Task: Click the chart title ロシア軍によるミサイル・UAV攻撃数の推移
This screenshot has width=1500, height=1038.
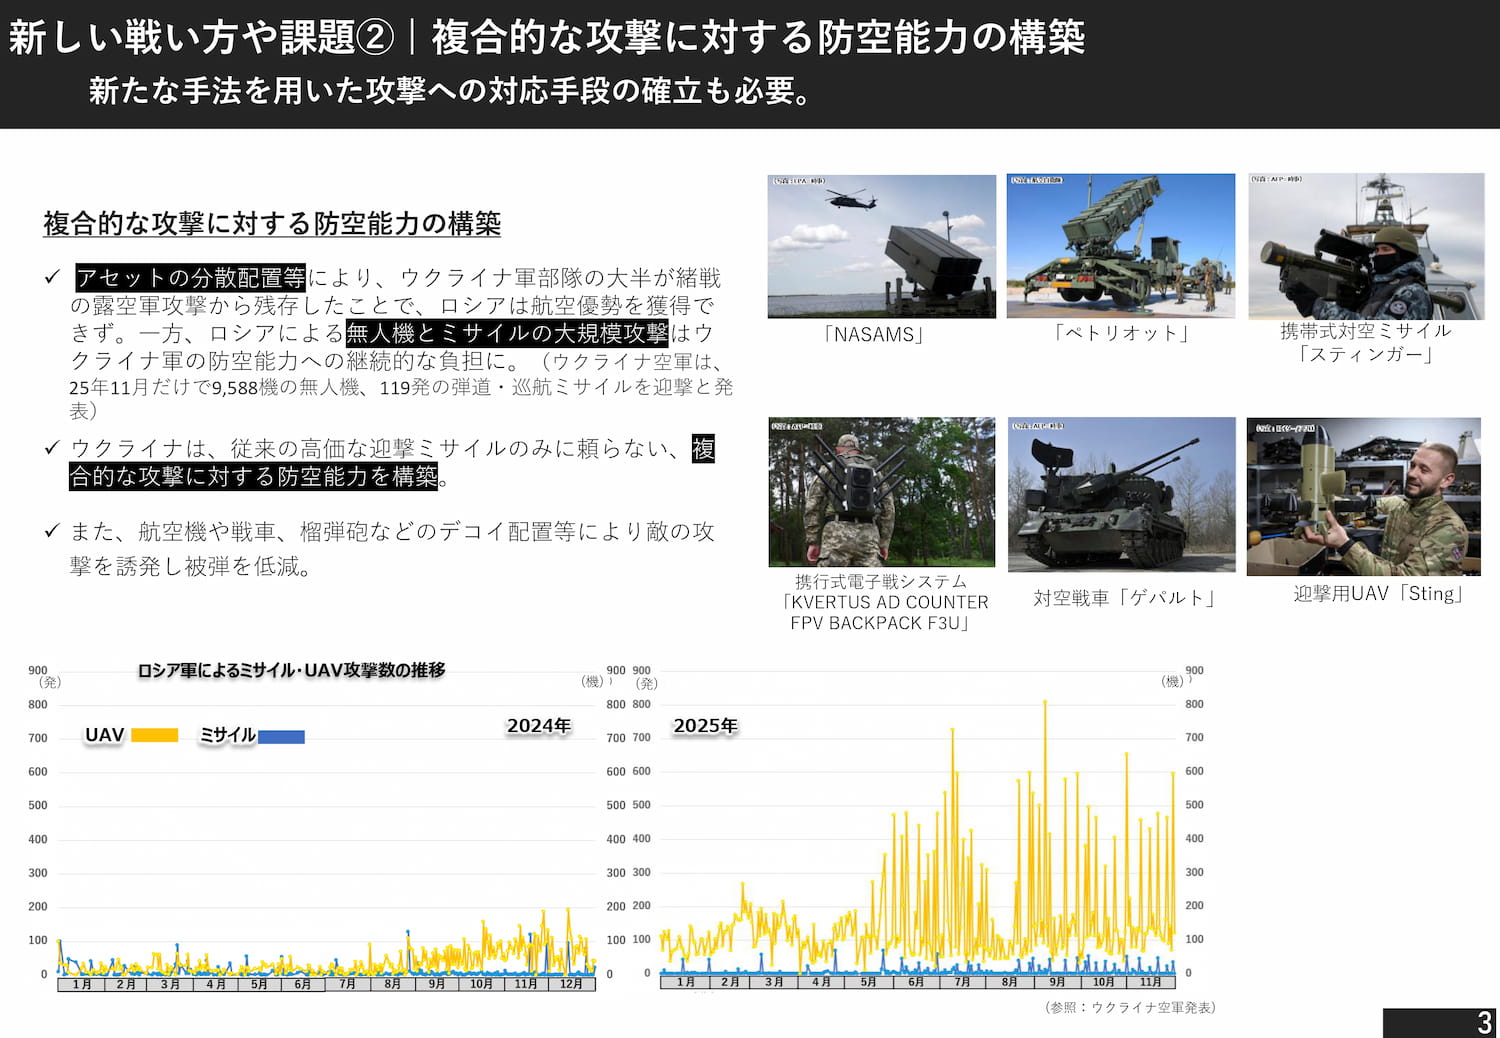Action: click(x=291, y=670)
